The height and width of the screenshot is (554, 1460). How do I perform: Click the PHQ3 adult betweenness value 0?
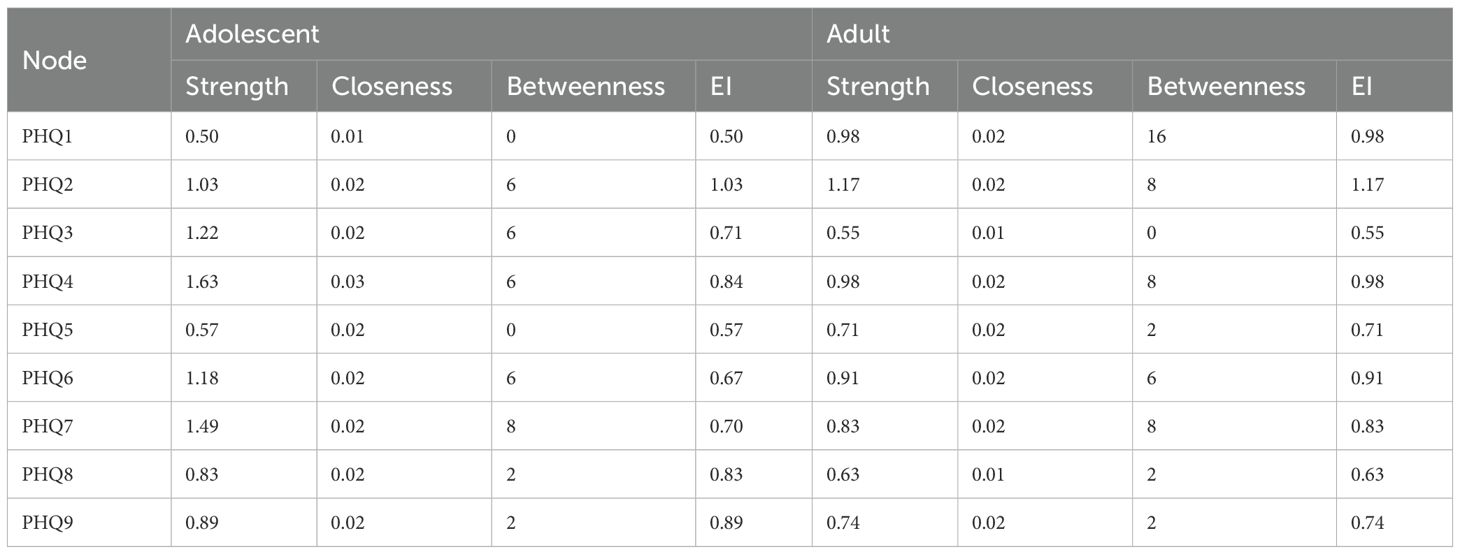click(x=1153, y=233)
